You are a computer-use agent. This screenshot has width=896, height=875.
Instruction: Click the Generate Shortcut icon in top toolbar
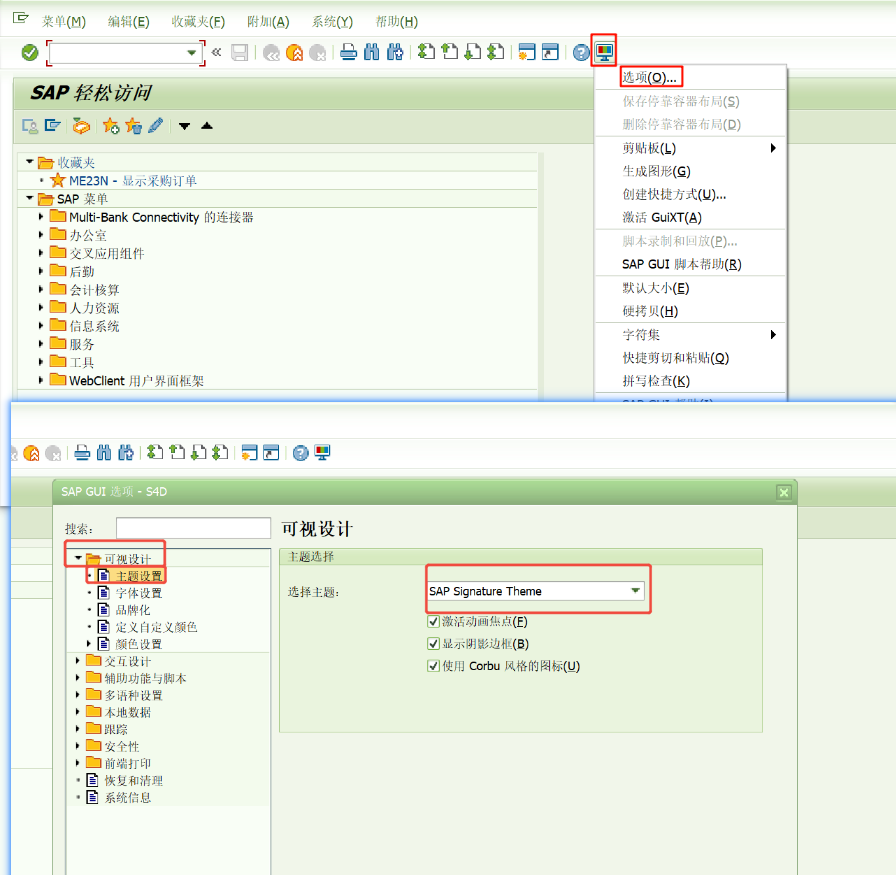pos(550,52)
